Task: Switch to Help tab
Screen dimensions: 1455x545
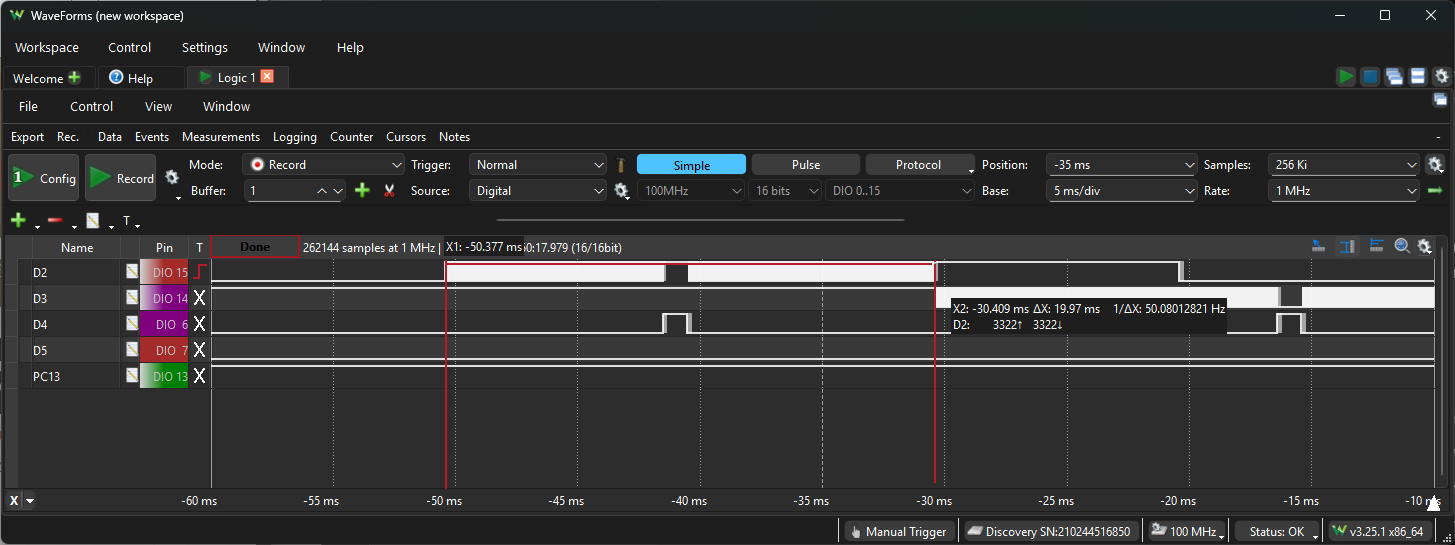Action: click(x=141, y=78)
